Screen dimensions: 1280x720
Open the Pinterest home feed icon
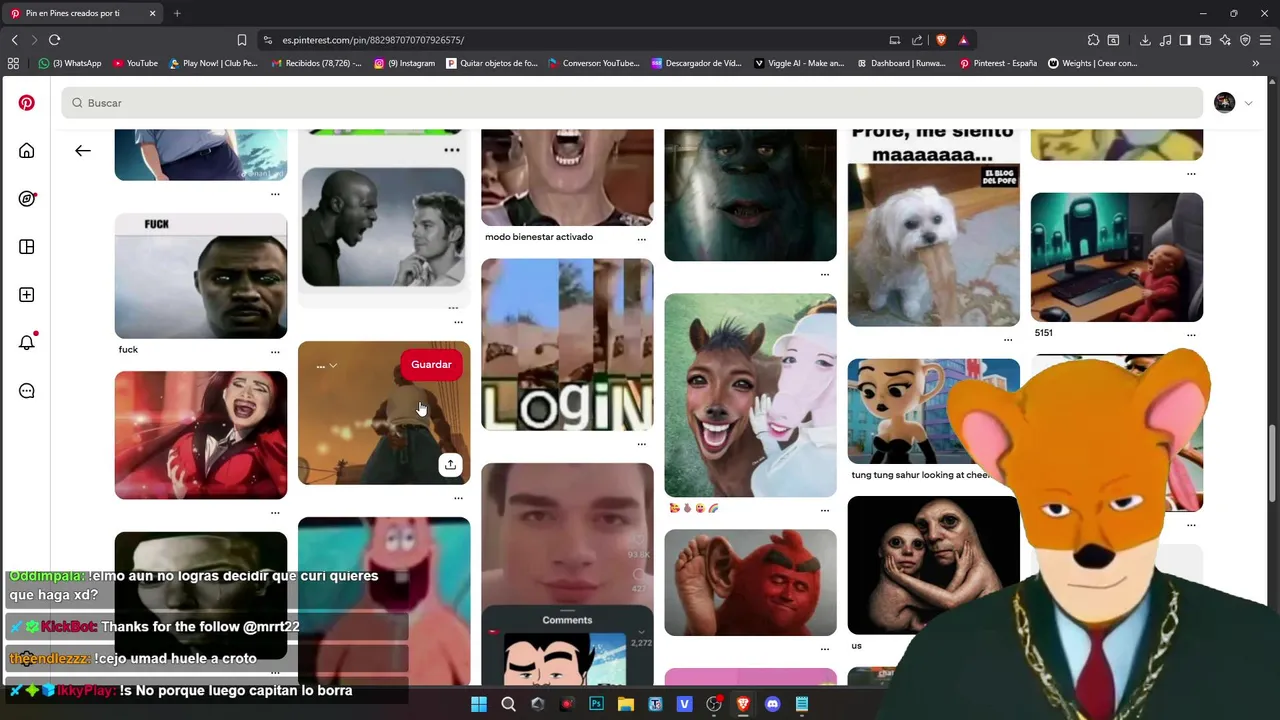click(27, 151)
